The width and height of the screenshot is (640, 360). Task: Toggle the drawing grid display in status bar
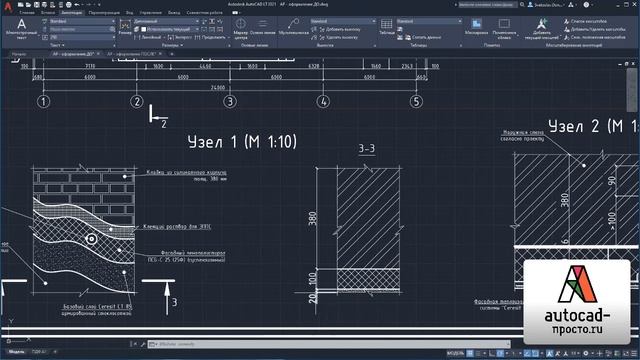tap(470, 353)
